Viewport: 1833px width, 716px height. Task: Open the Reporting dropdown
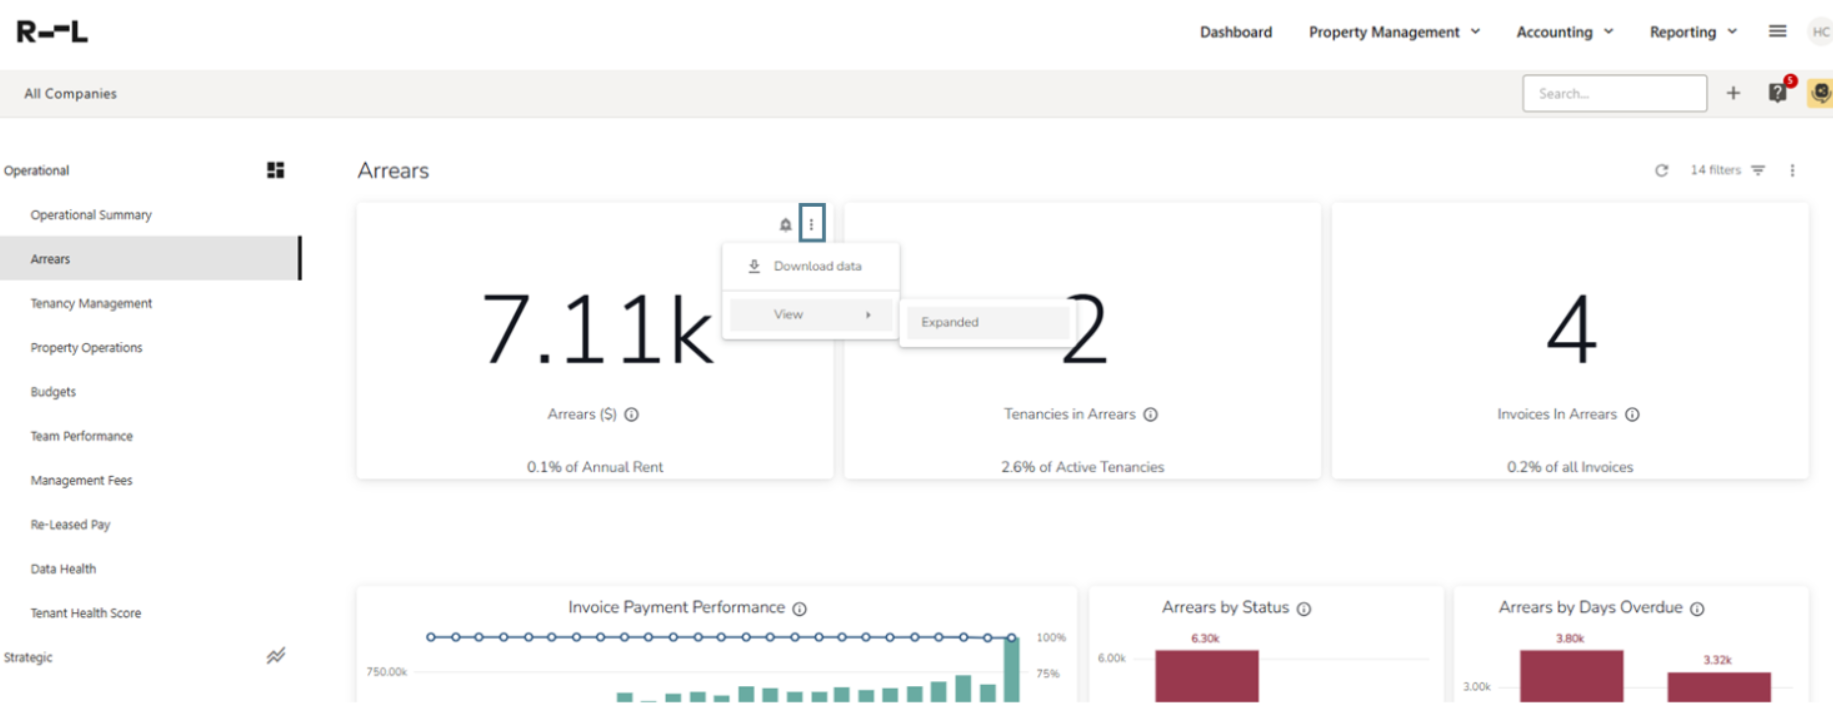[x=1692, y=32]
